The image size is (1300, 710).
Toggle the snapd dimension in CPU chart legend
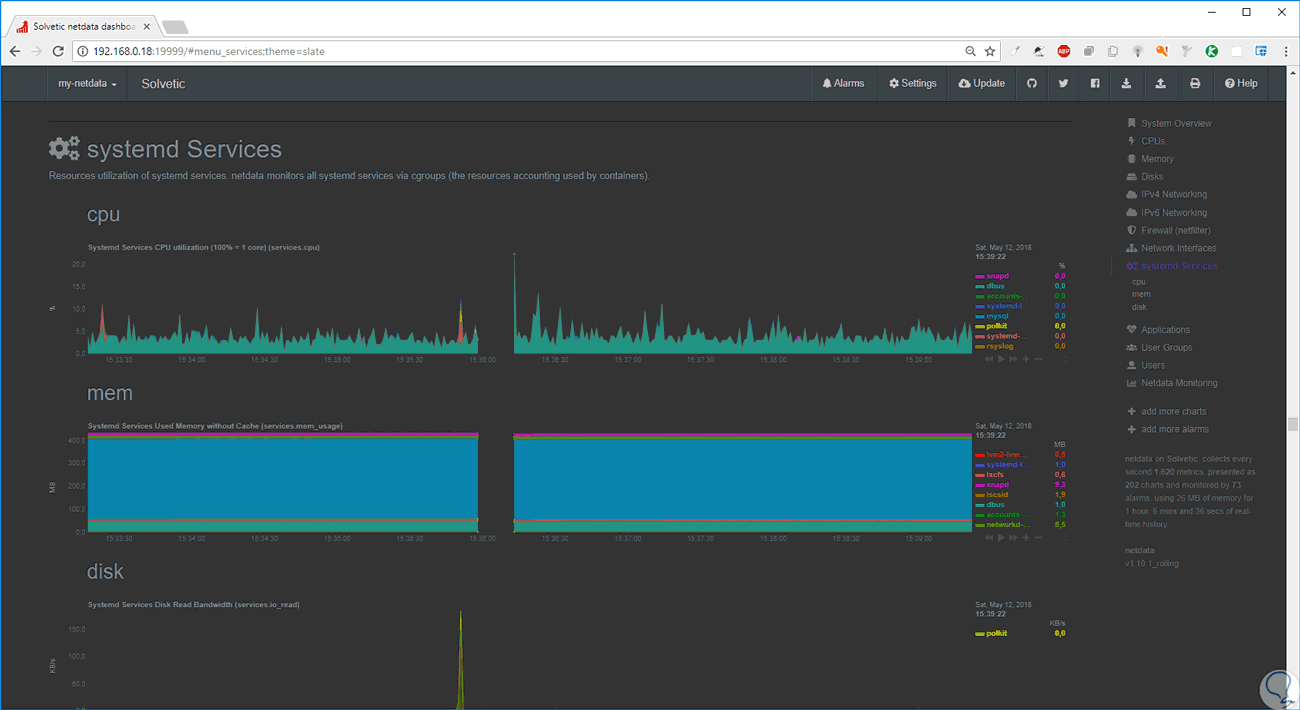coord(996,276)
